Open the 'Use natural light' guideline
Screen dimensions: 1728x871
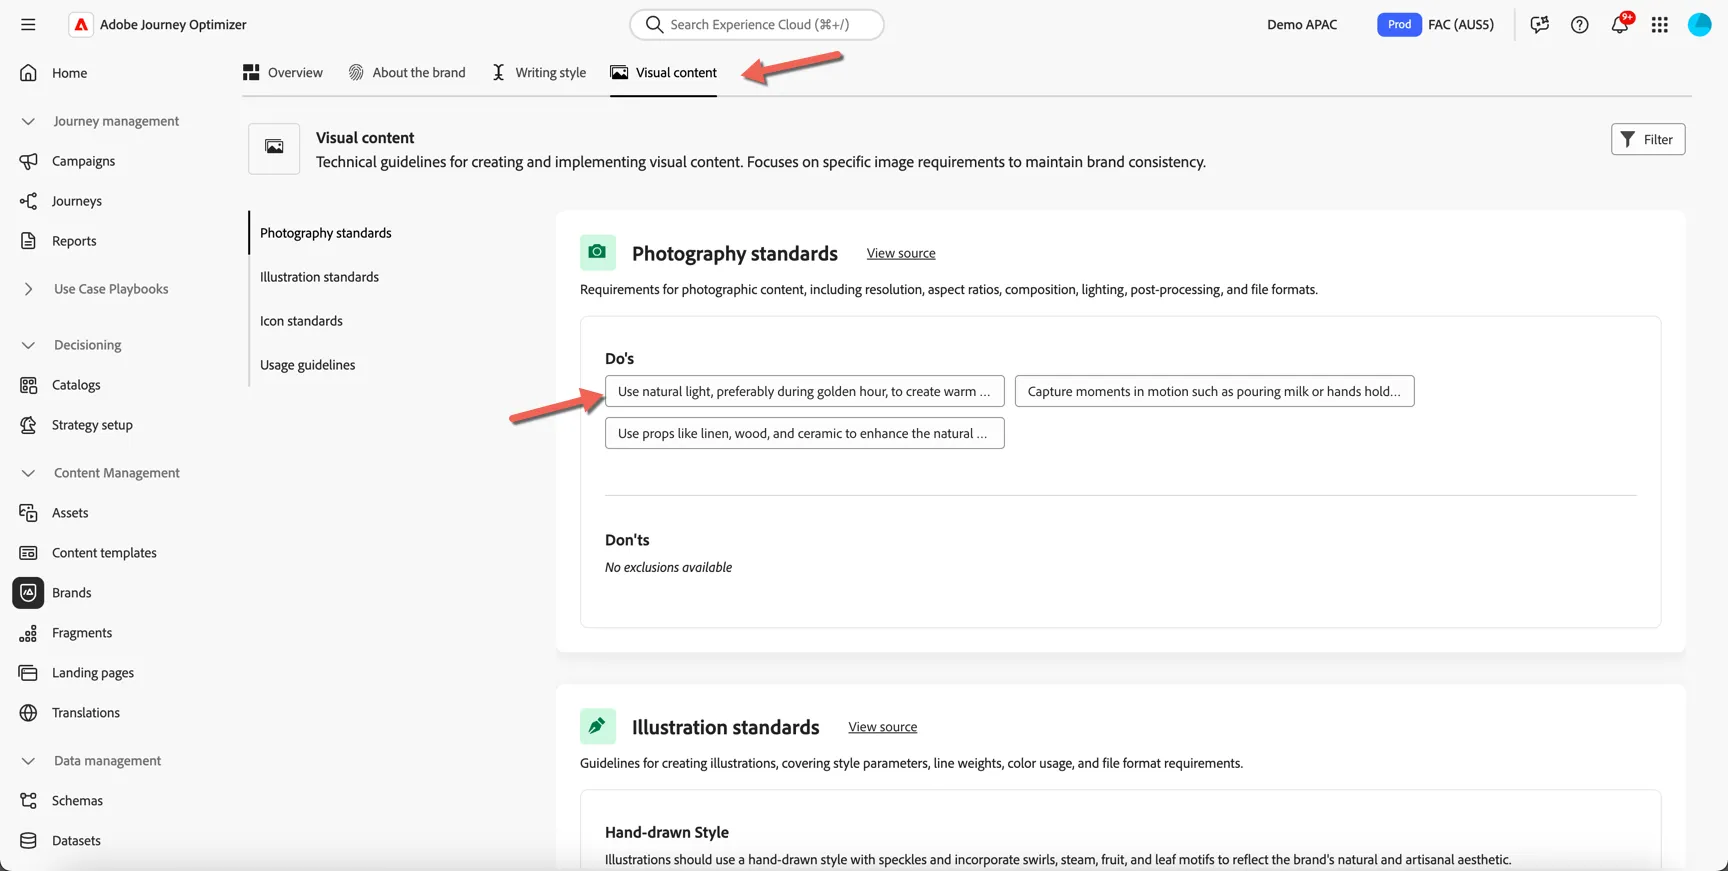pyautogui.click(x=805, y=391)
